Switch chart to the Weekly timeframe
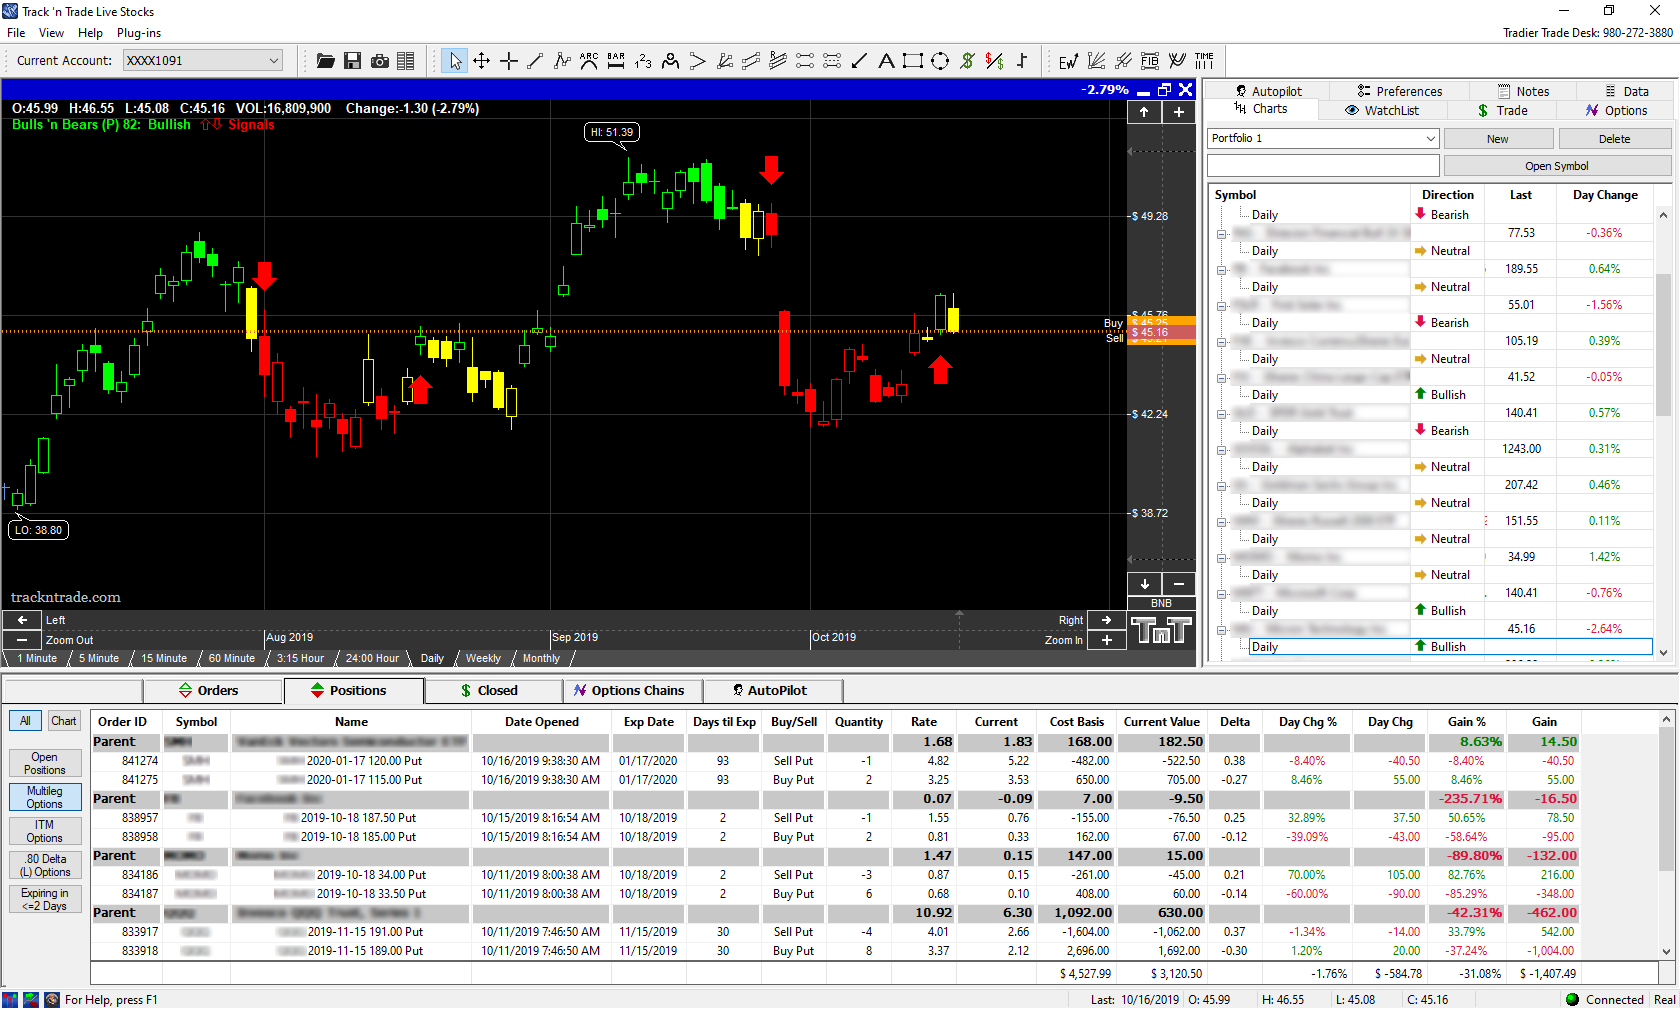The width and height of the screenshot is (1680, 1010). click(483, 658)
